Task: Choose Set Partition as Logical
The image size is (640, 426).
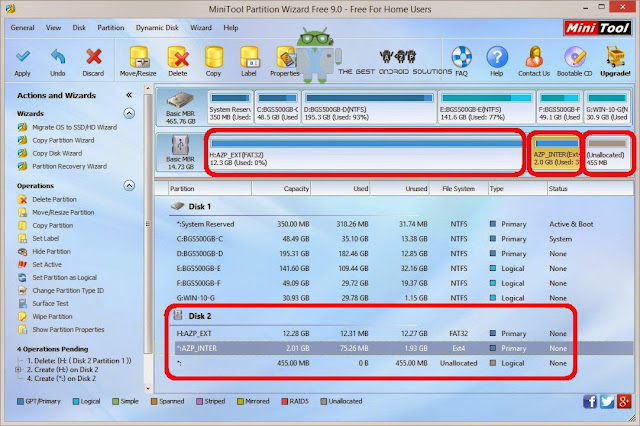Action: 64,278
